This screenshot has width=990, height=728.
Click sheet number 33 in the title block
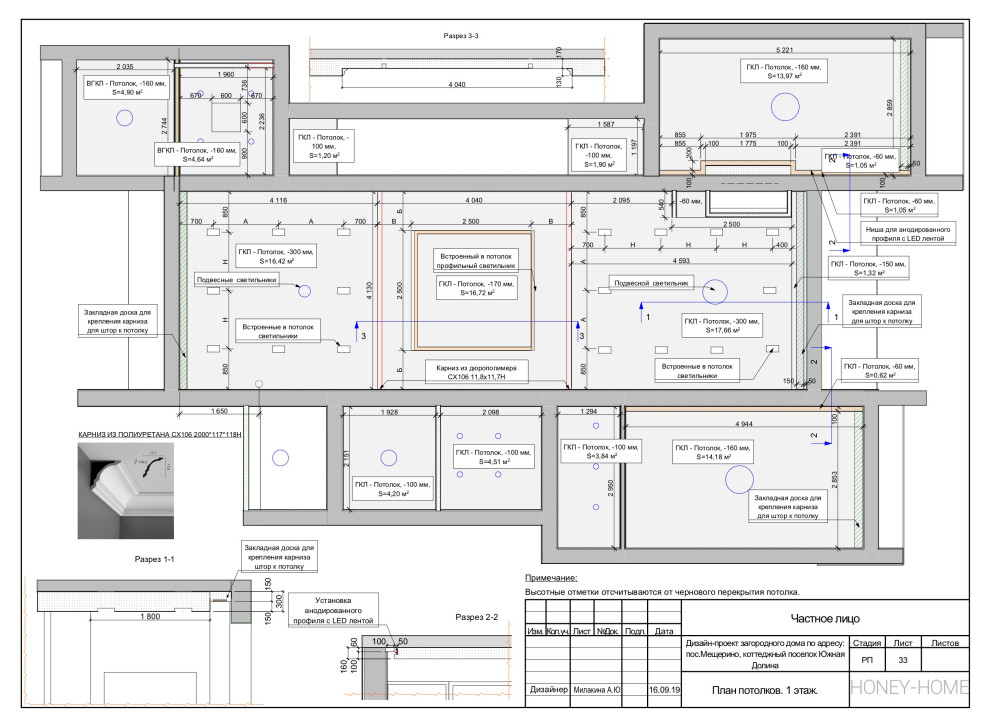point(901,660)
